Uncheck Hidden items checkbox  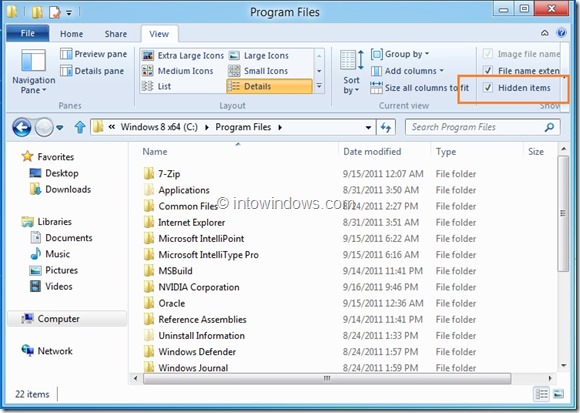pyautogui.click(x=488, y=88)
